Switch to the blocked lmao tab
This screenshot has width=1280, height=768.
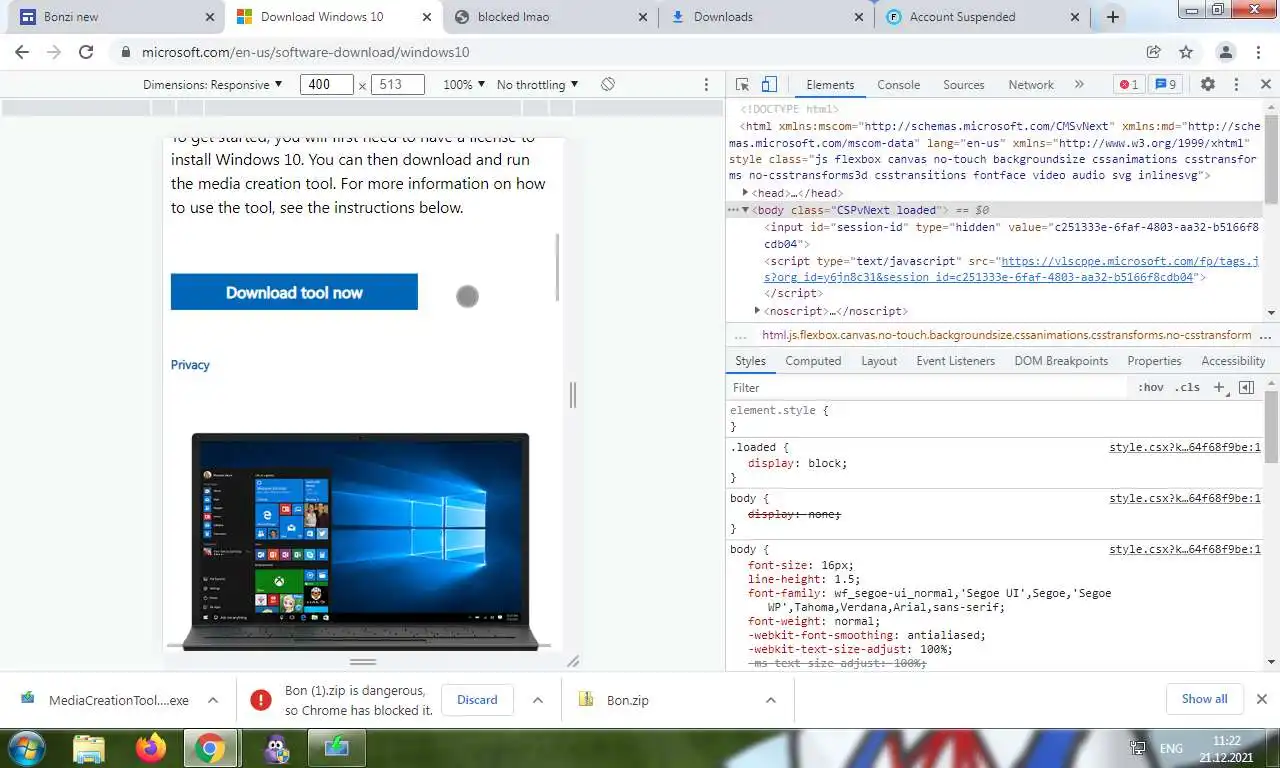click(551, 17)
